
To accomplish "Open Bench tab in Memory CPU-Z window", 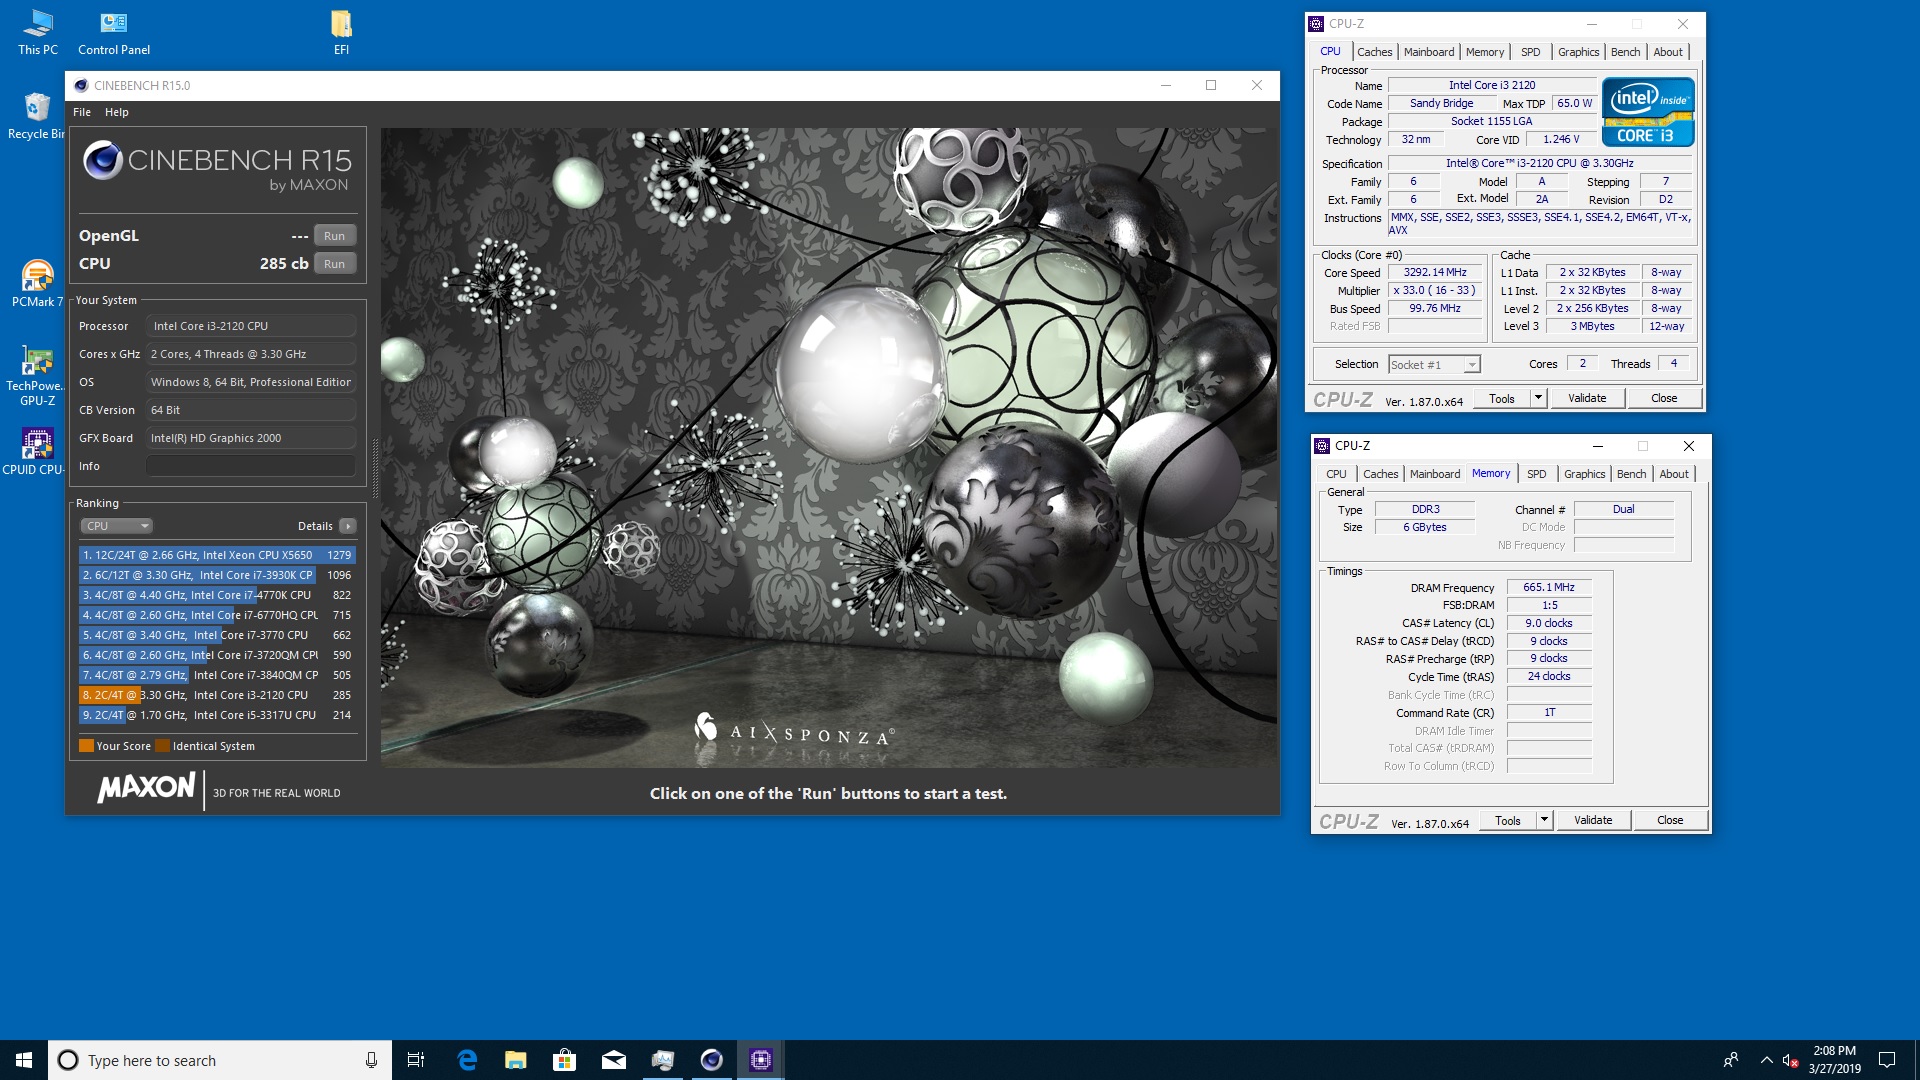I will 1631,474.
